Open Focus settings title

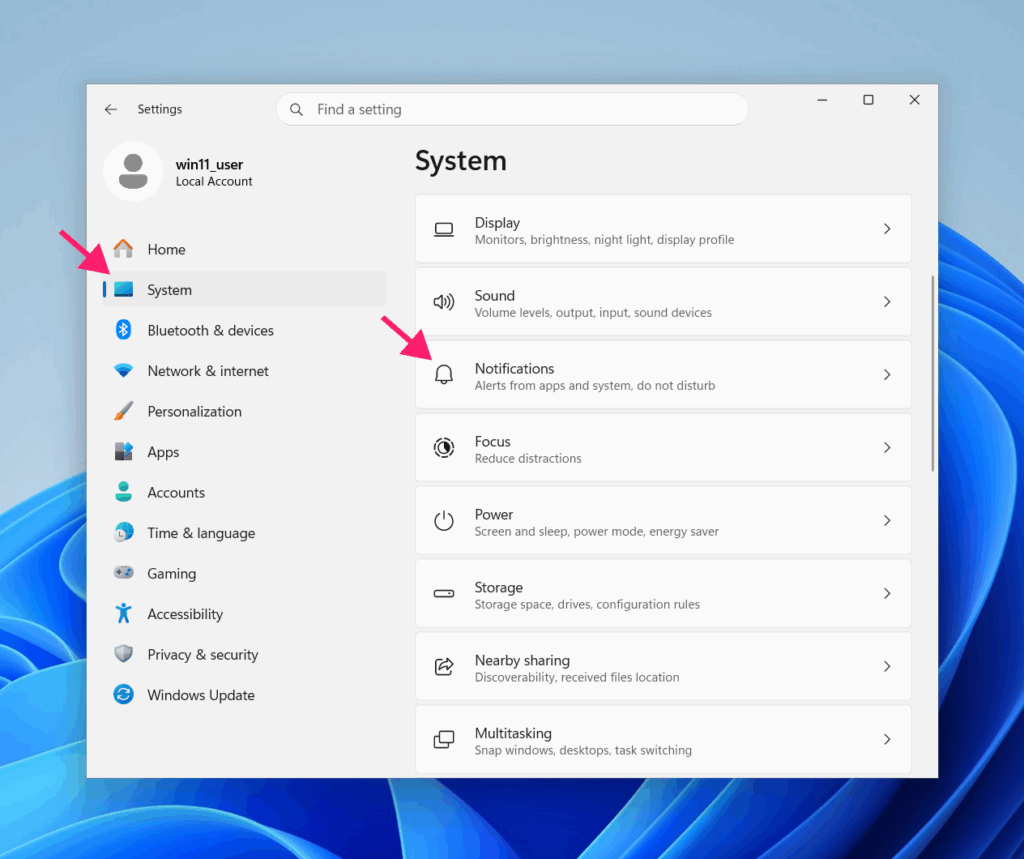click(492, 442)
